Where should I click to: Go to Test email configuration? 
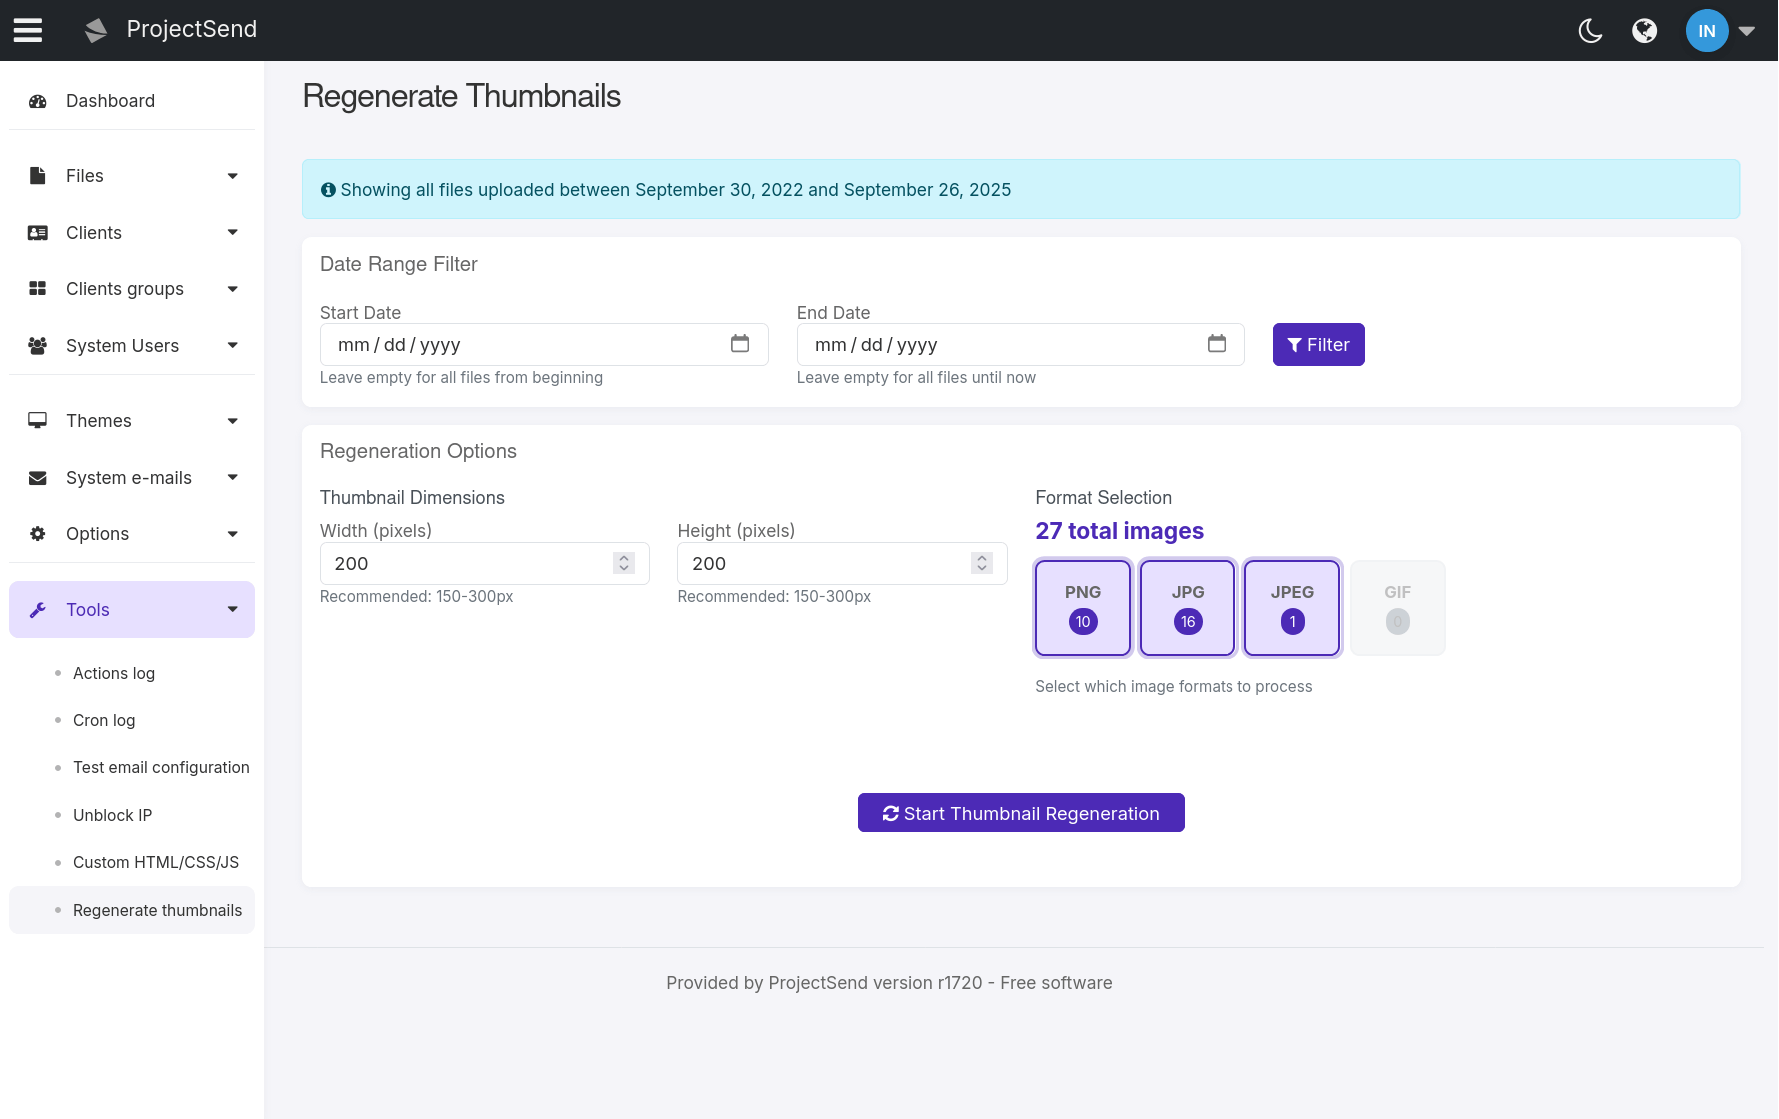[x=161, y=767]
